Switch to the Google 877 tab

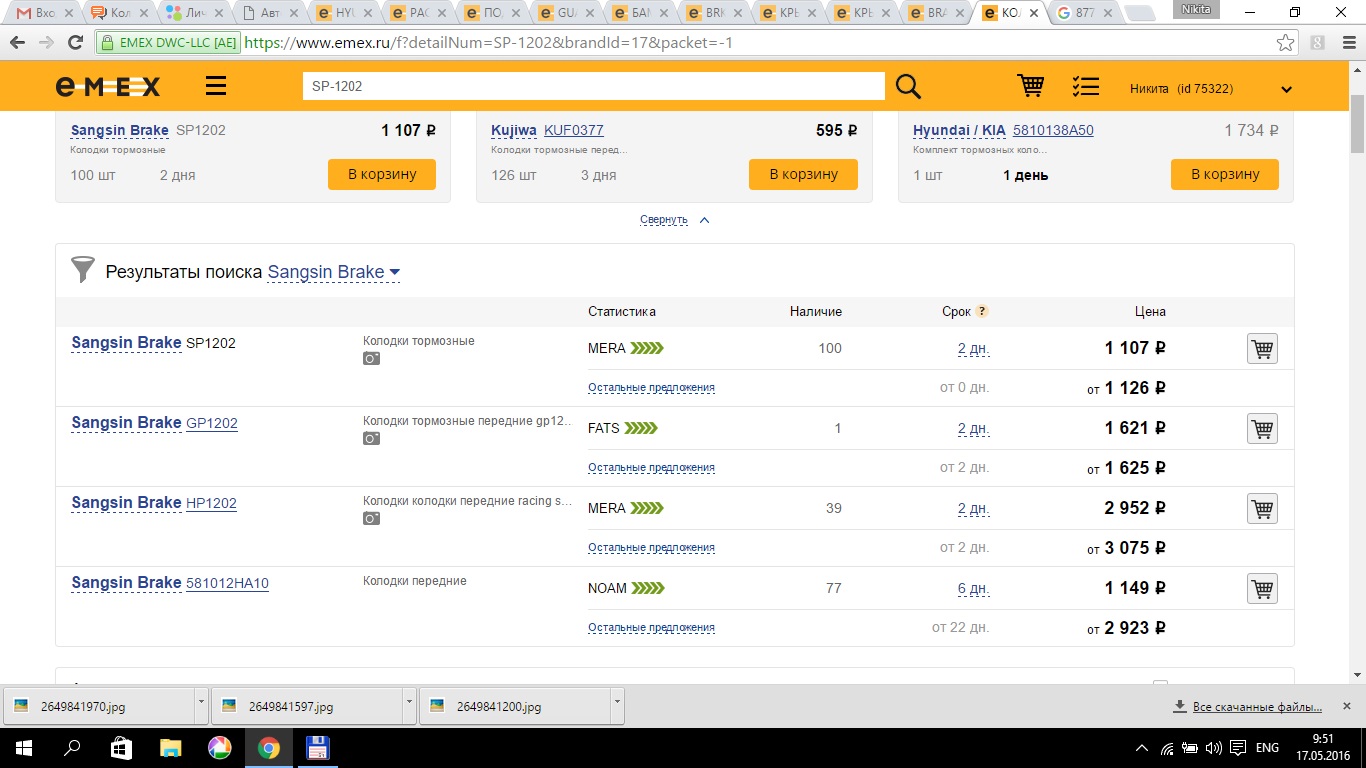[1084, 13]
